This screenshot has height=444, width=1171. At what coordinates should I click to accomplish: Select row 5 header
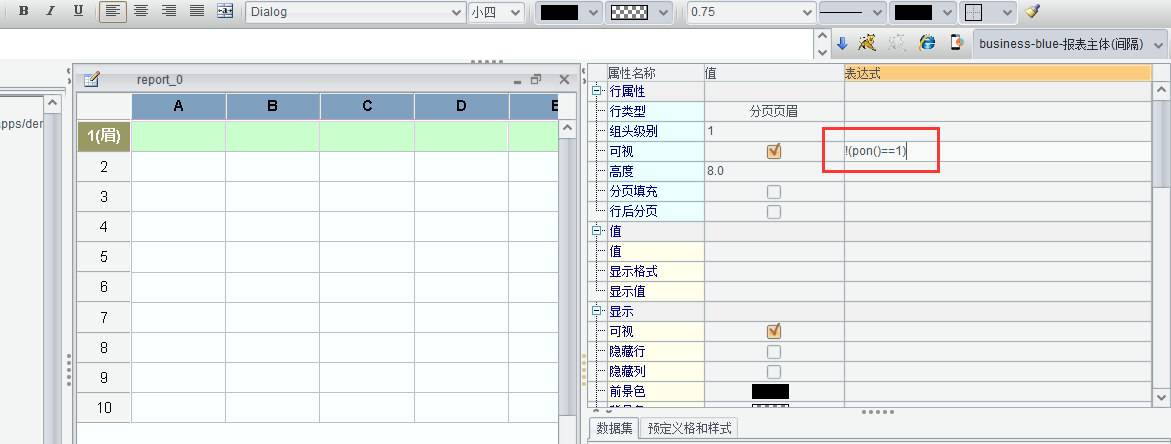(104, 257)
